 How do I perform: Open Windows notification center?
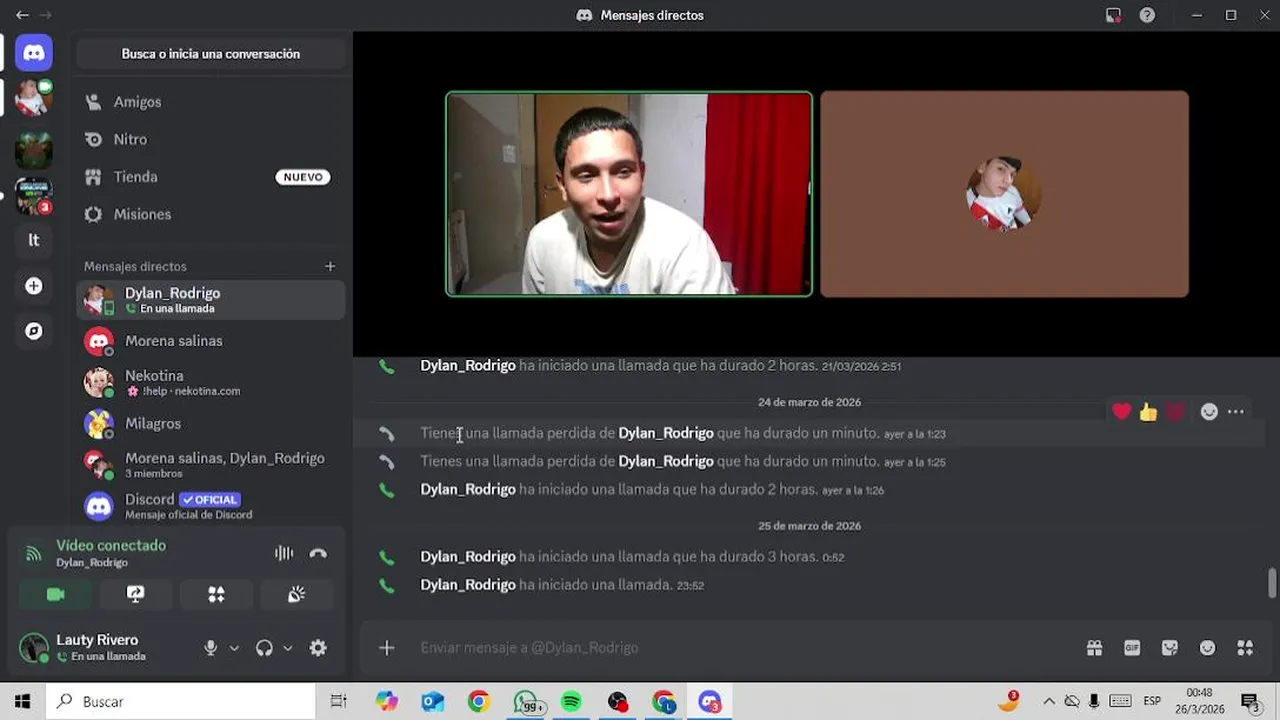coord(1250,702)
